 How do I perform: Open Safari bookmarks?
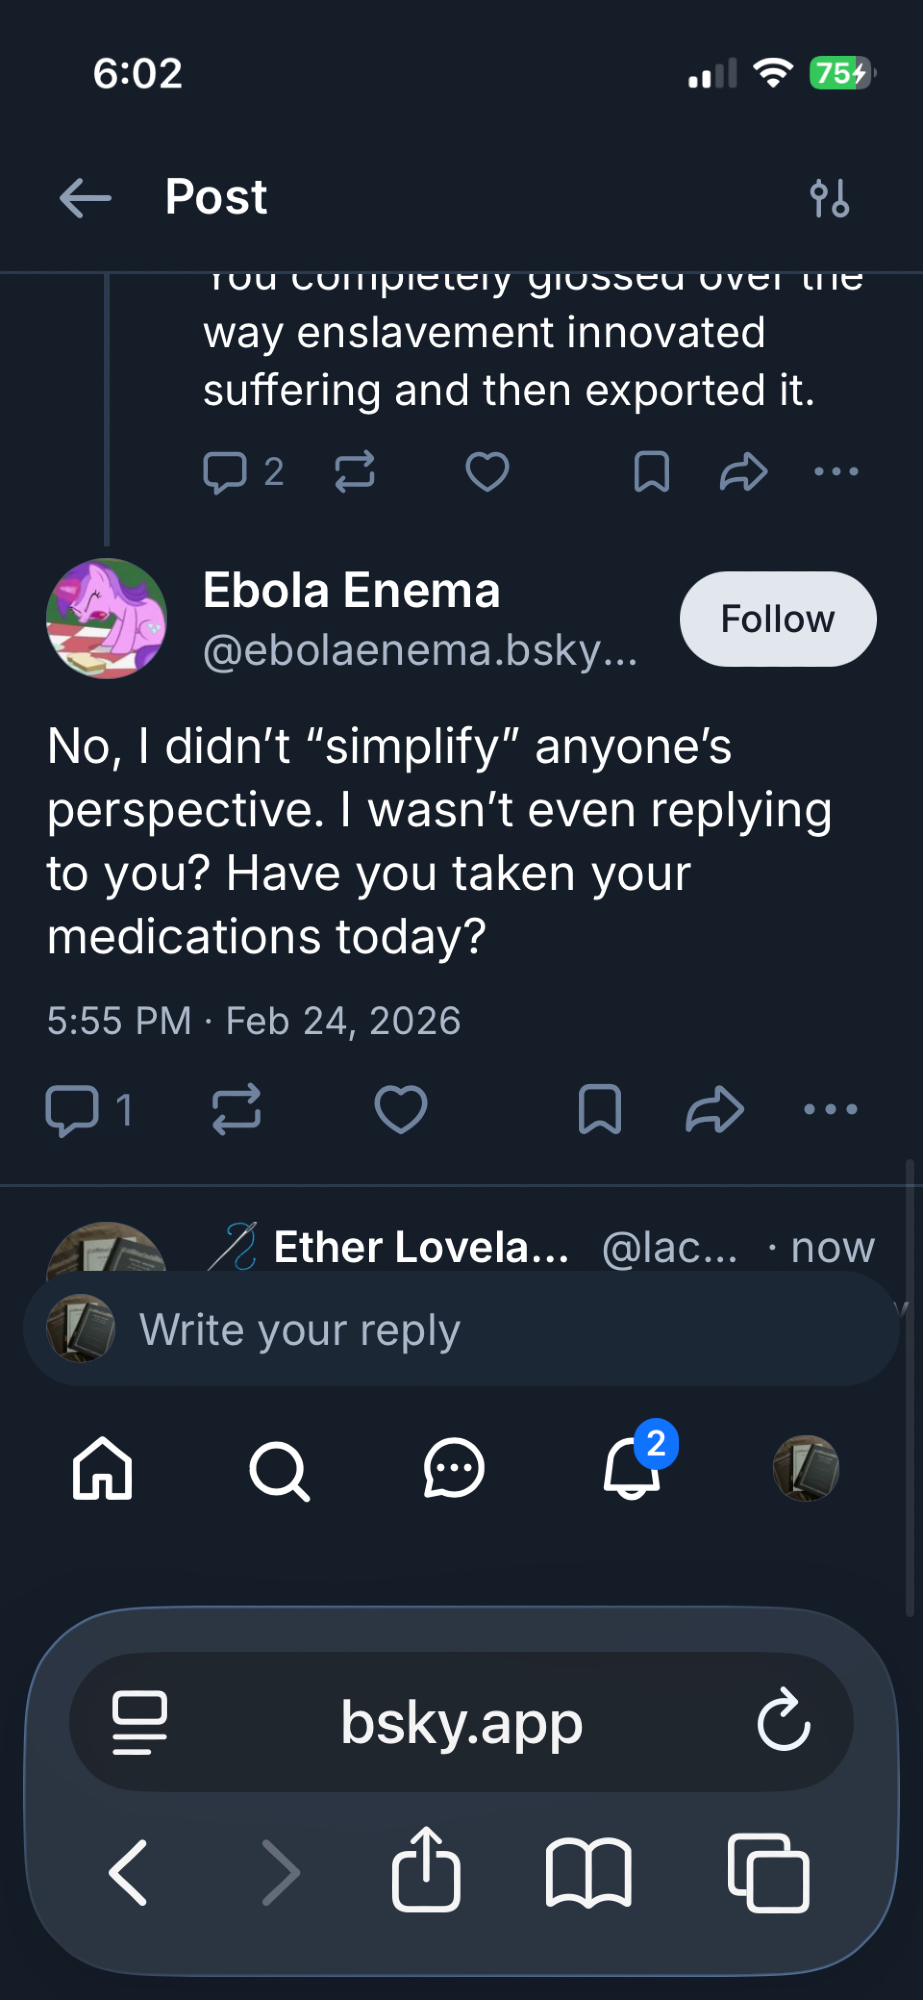(x=589, y=1872)
